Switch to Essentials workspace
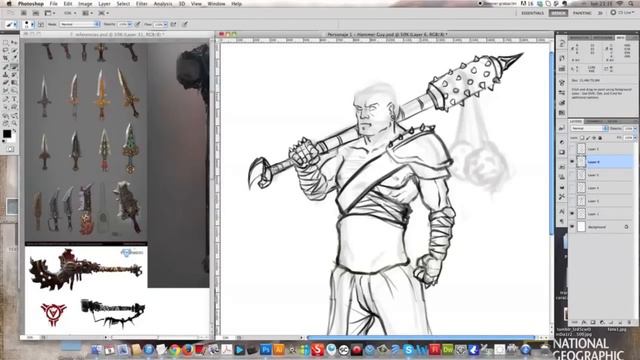Image resolution: width=640 pixels, height=360 pixels. click(533, 13)
